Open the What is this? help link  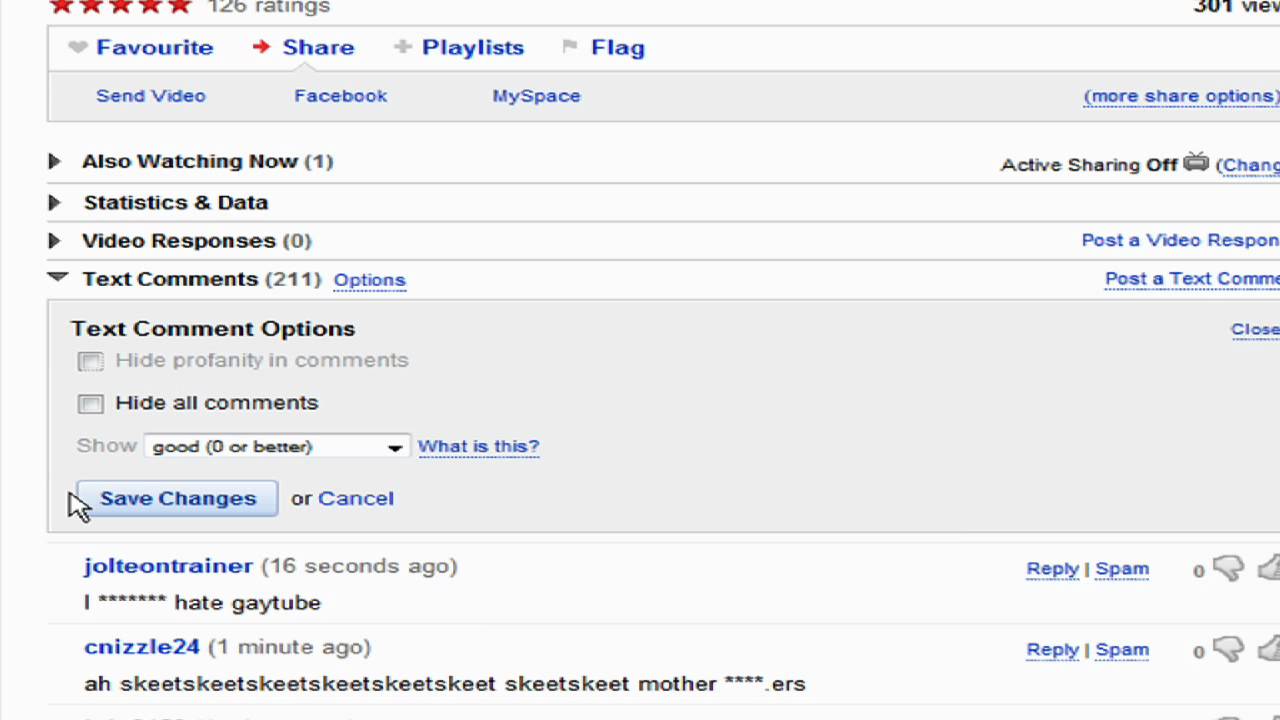click(x=478, y=446)
